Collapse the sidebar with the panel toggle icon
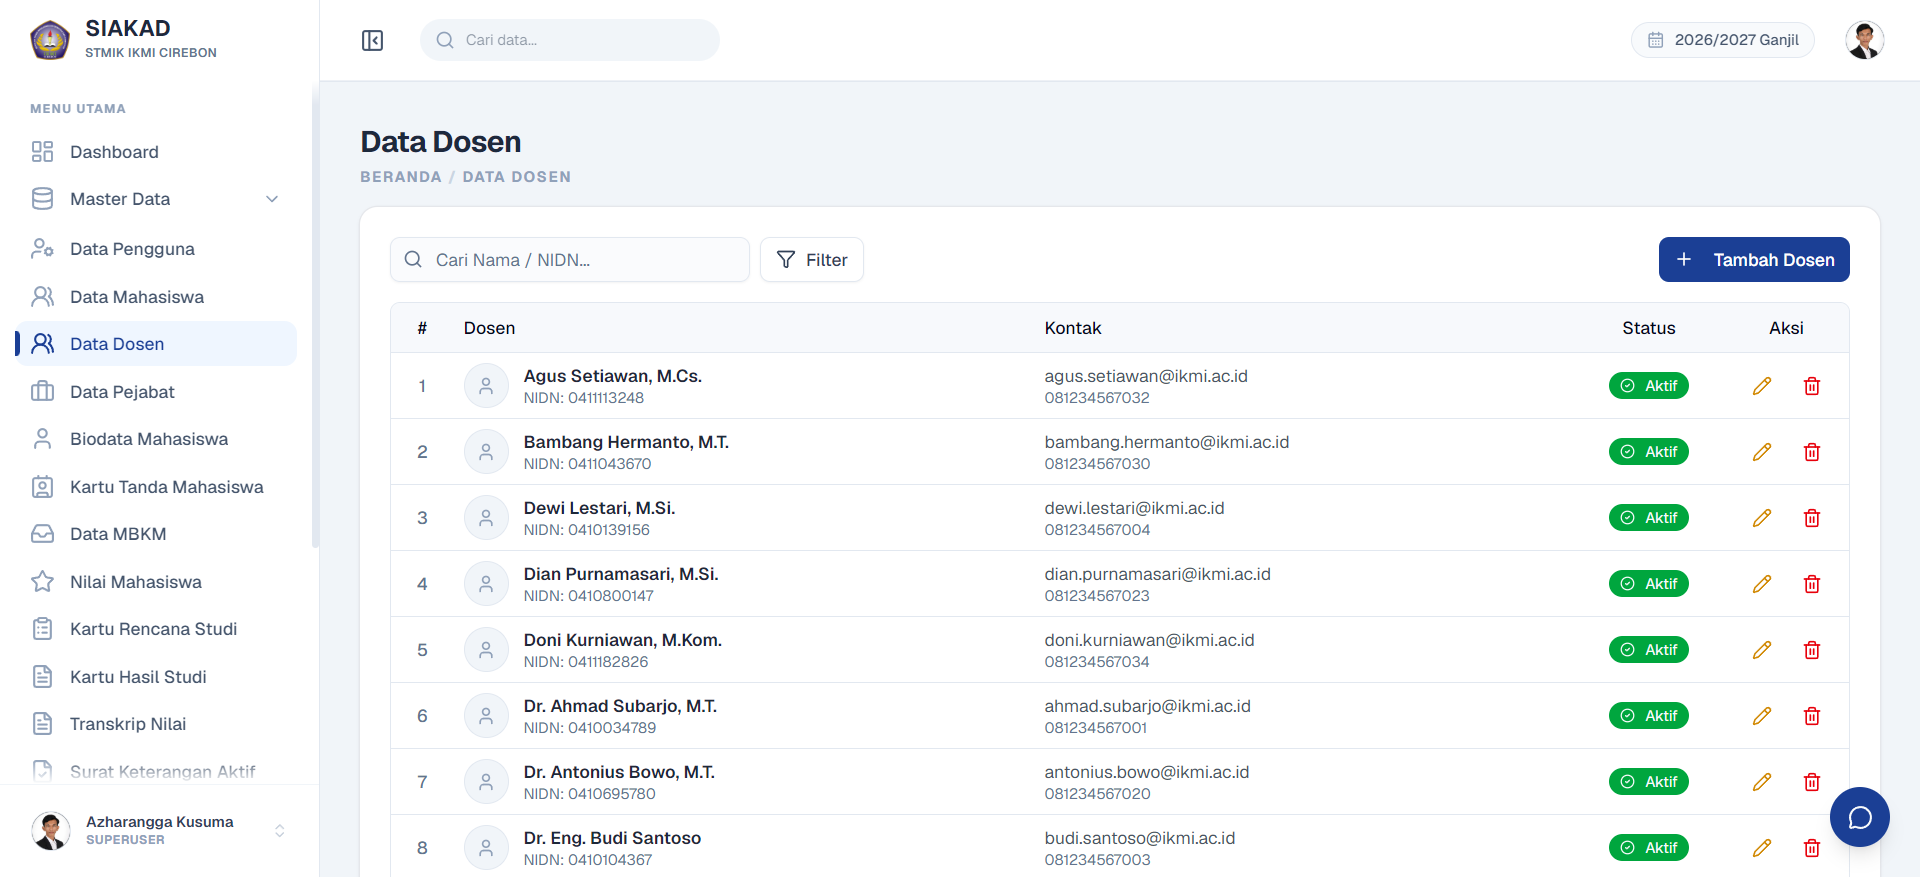 pyautogui.click(x=372, y=40)
